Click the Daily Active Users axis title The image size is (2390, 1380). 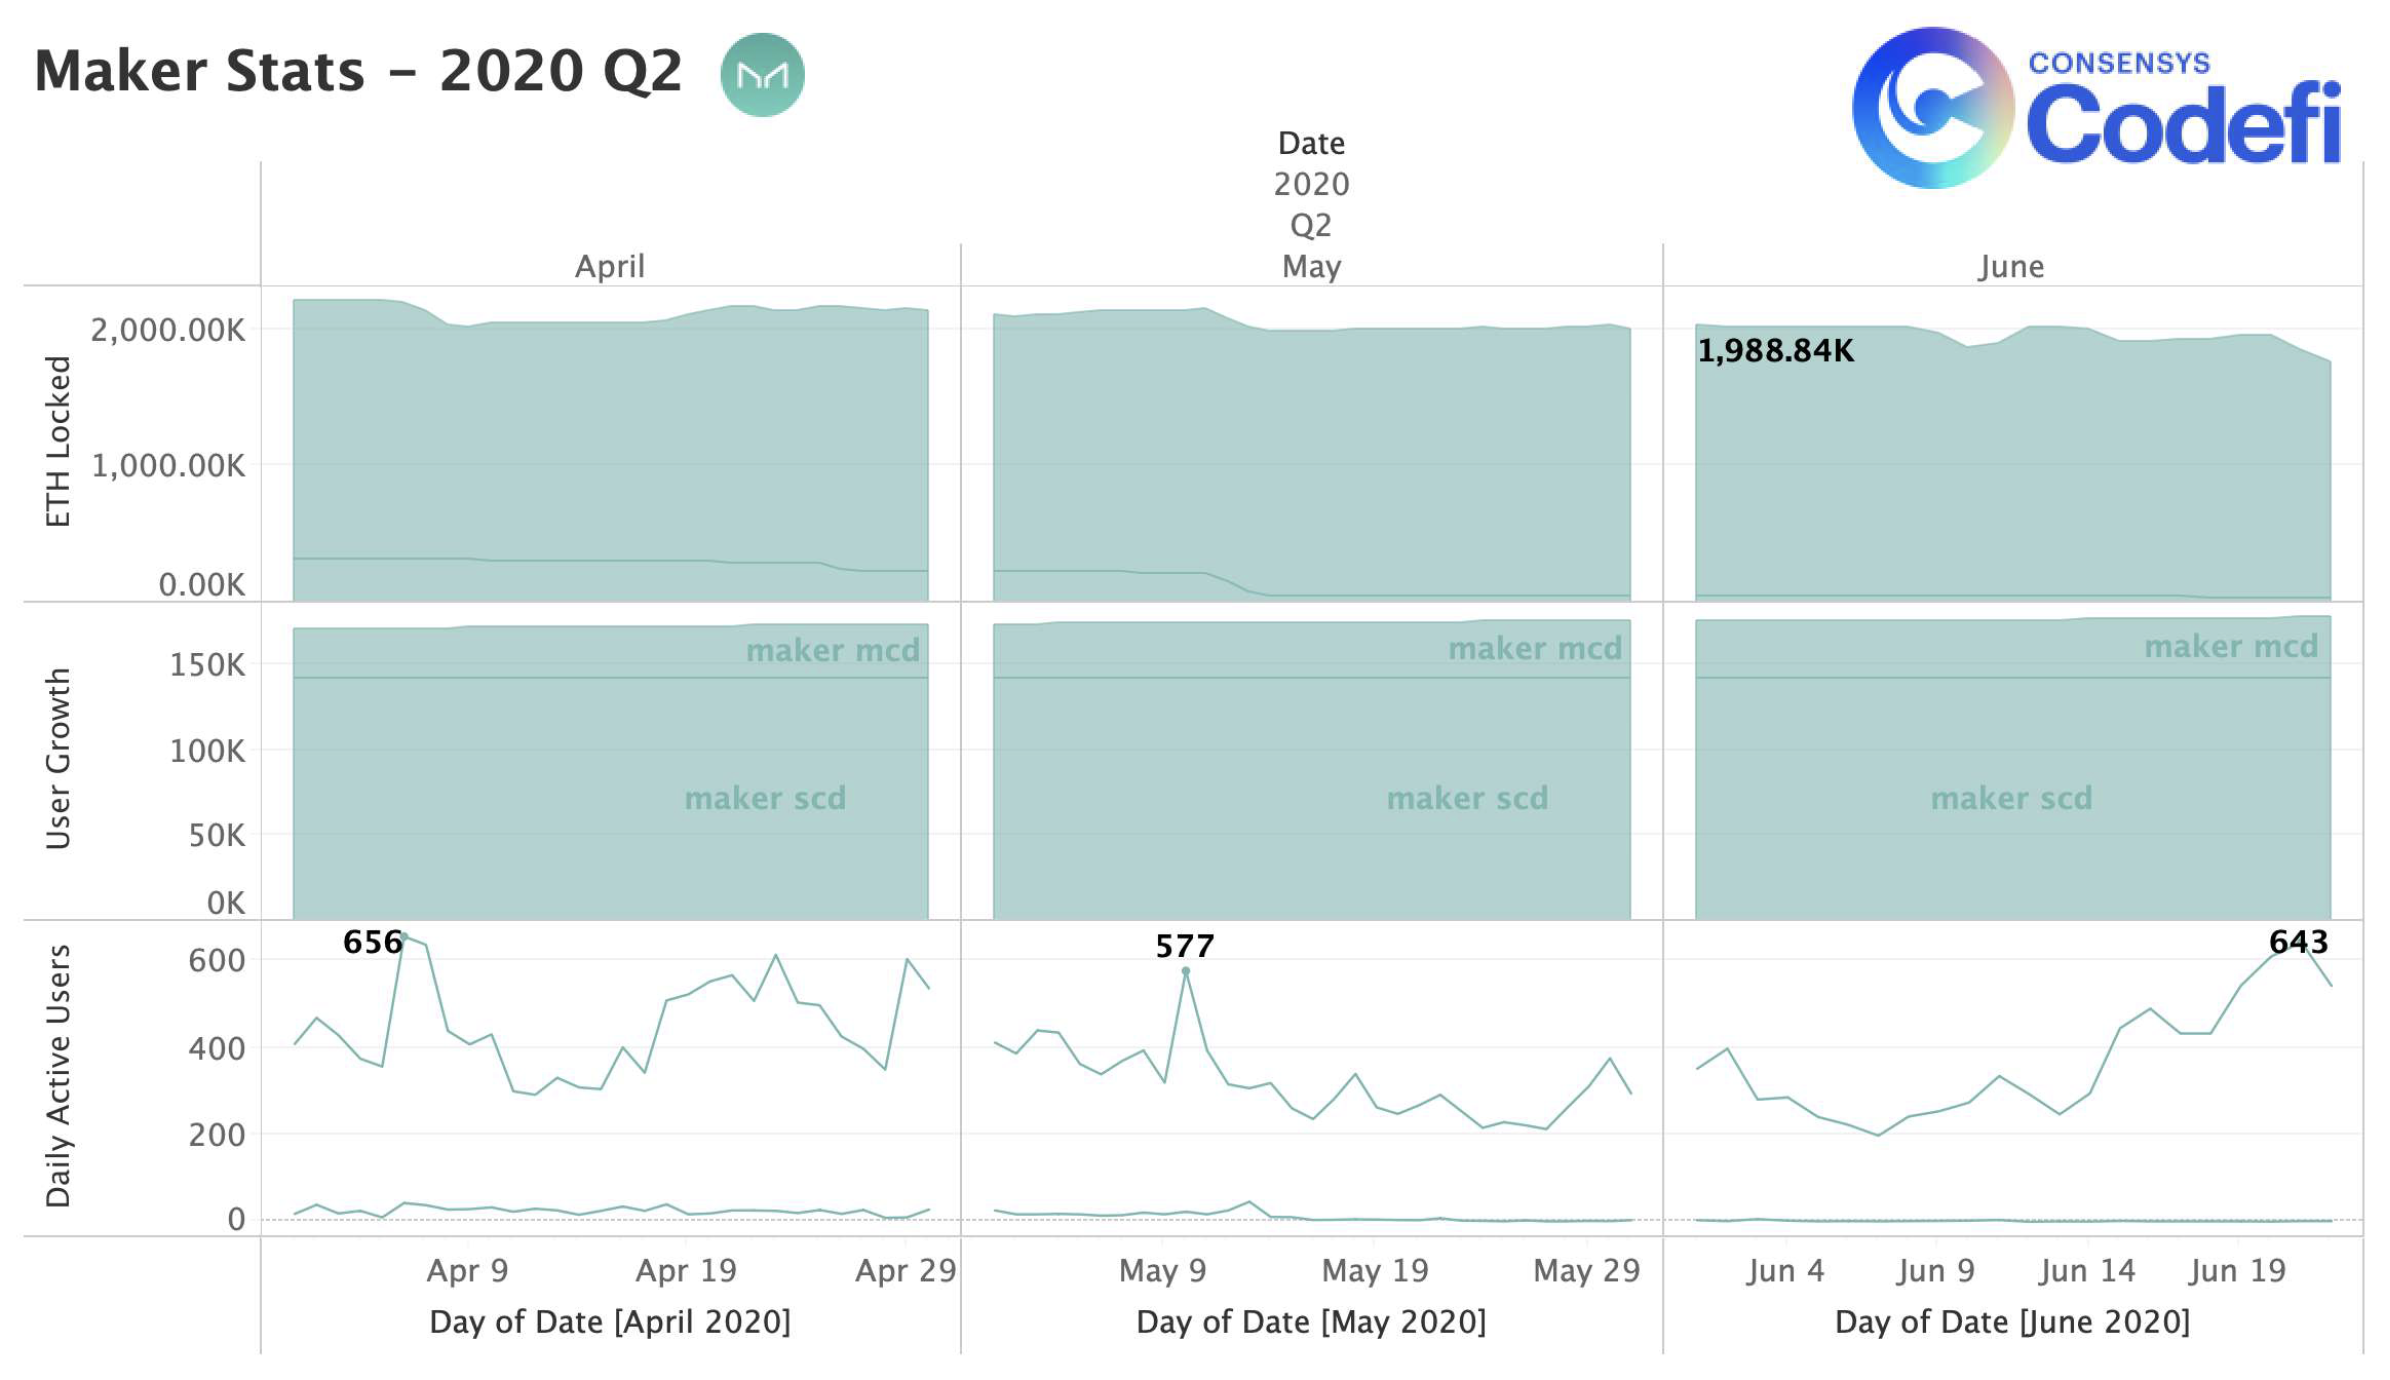pos(58,1076)
